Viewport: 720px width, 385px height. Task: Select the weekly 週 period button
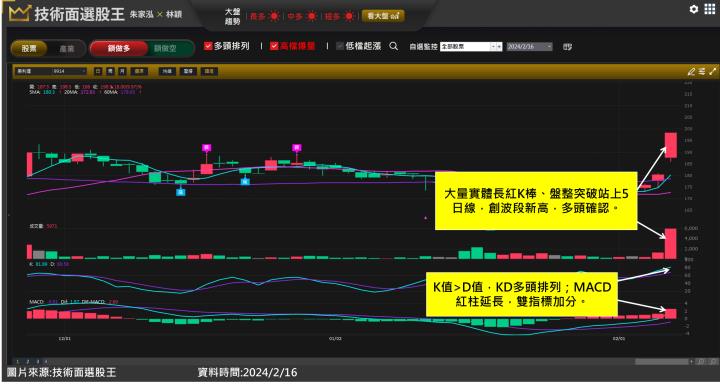coord(110,71)
